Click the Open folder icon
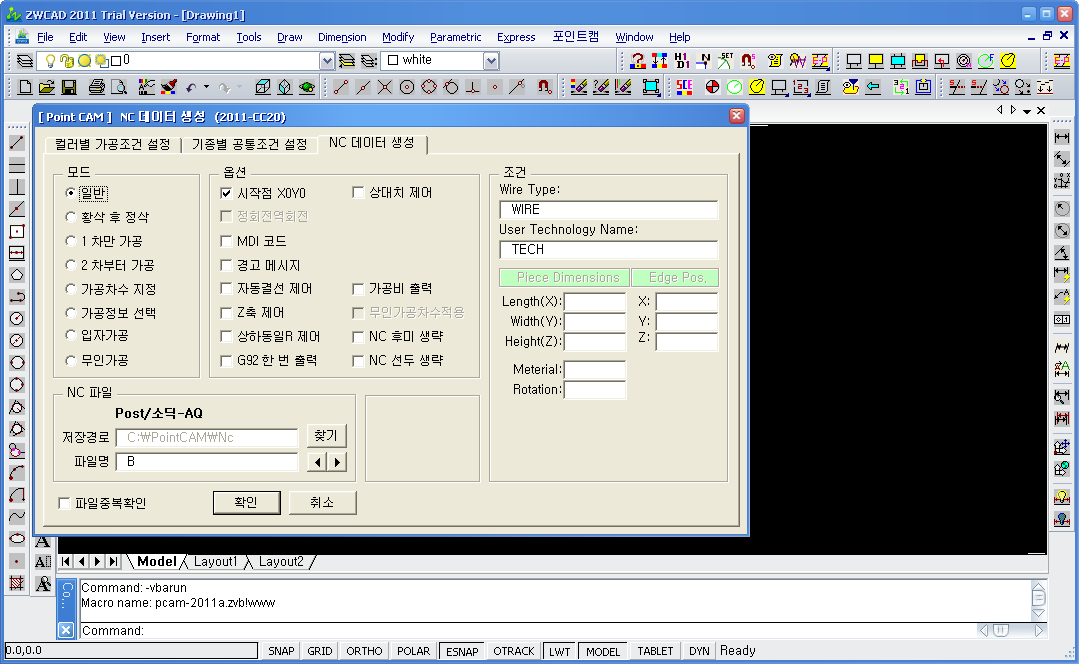The width and height of the screenshot is (1079, 664). point(47,87)
